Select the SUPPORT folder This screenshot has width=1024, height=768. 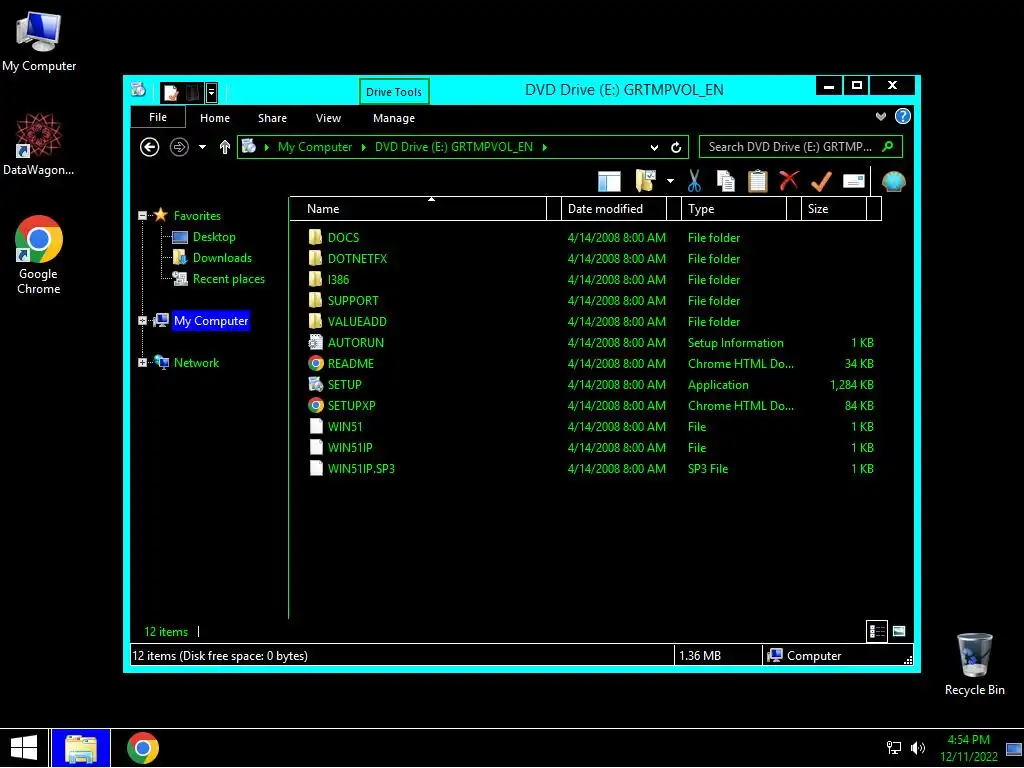(353, 301)
